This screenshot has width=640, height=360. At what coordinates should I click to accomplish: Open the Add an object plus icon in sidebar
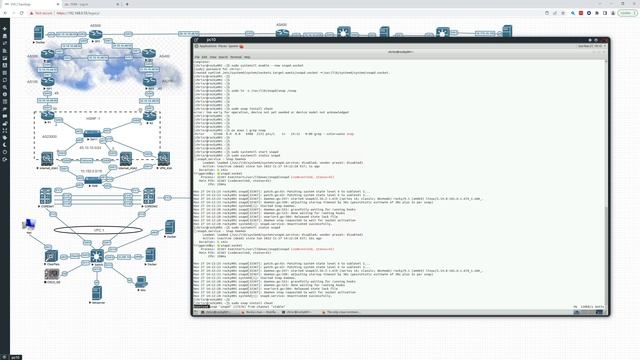click(x=4, y=29)
